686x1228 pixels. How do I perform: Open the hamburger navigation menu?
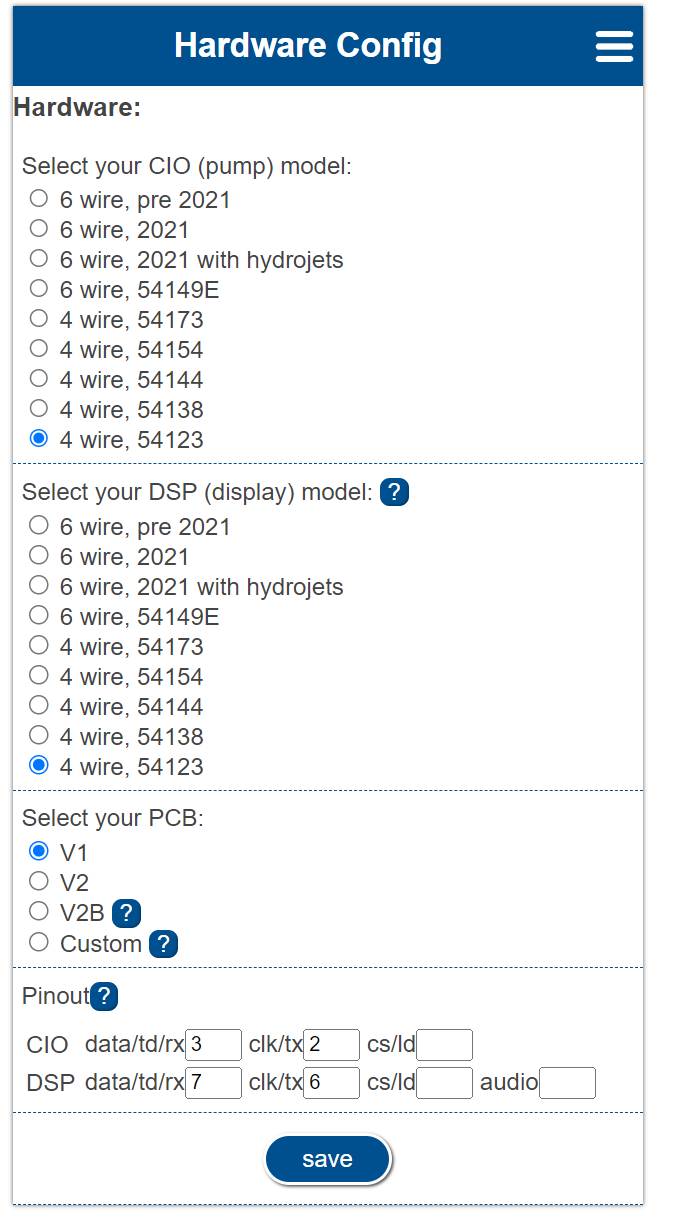point(614,46)
